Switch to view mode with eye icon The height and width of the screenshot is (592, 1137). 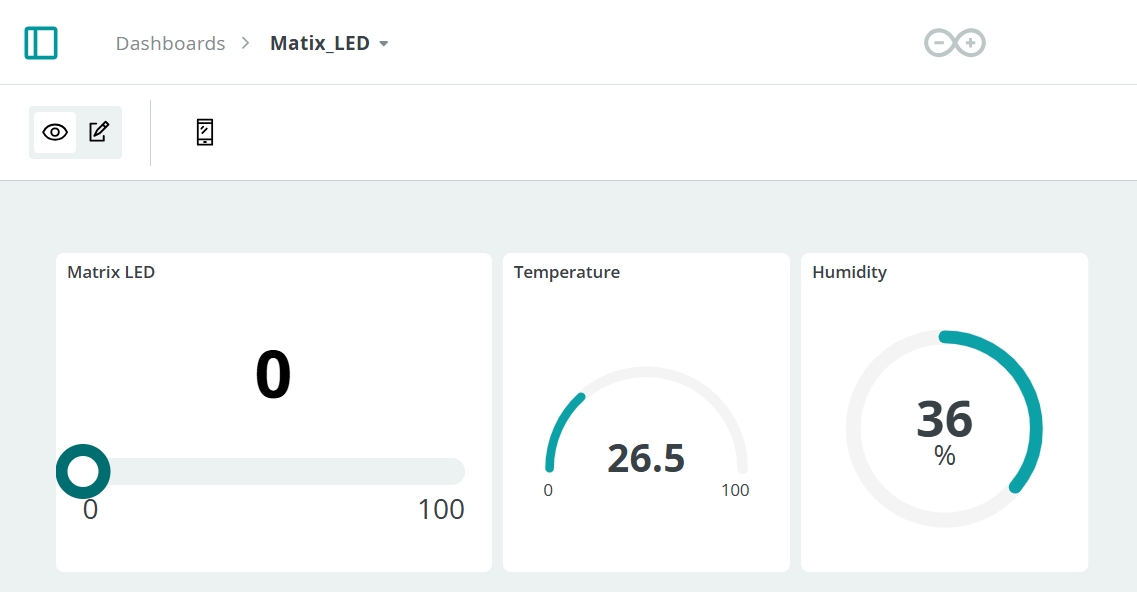tap(55, 132)
